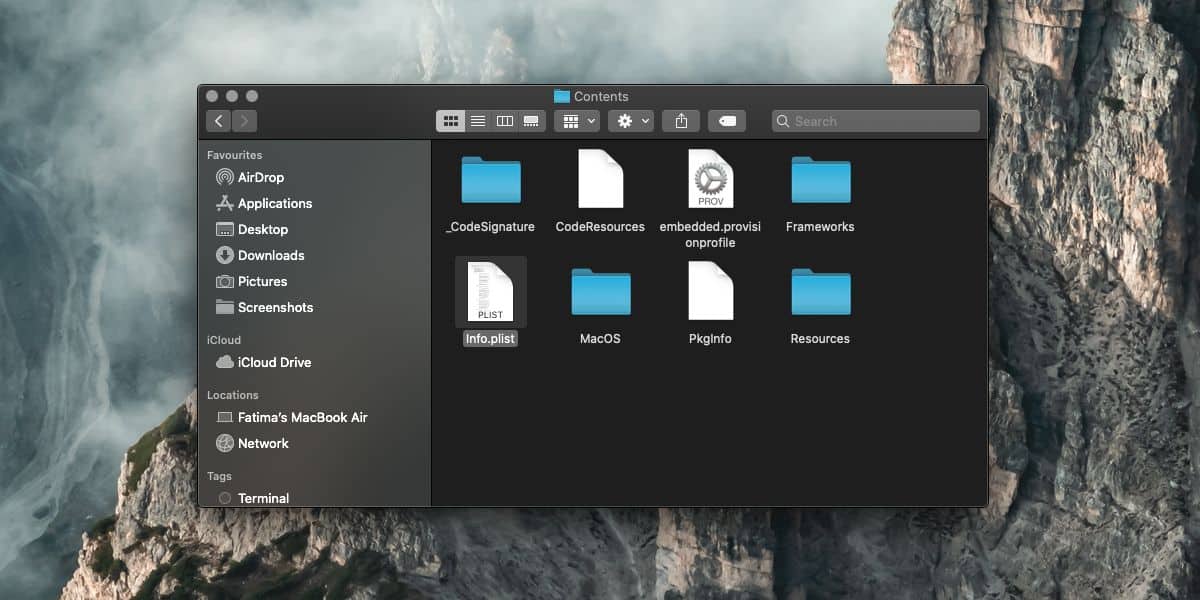This screenshot has height=600, width=1200.
Task: Open Downloads in the sidebar
Action: [260, 255]
